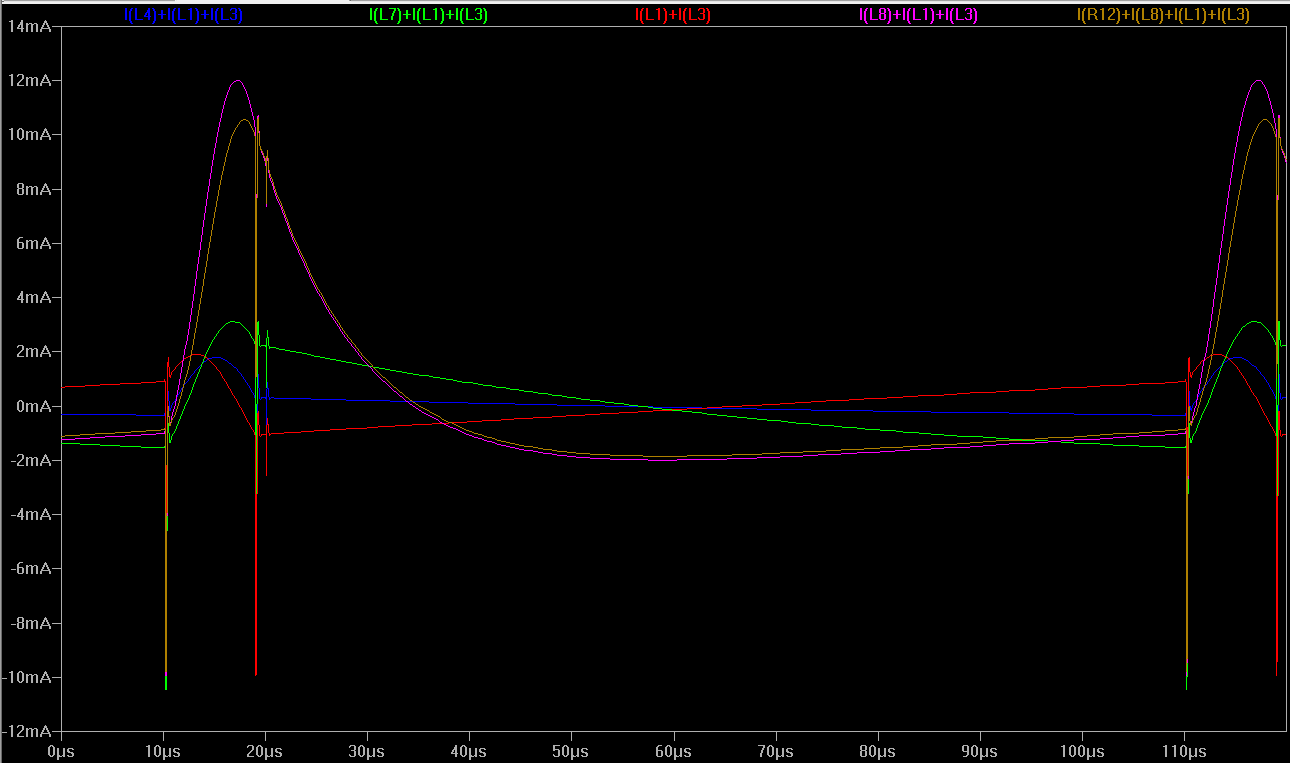Click the first green trace peak near 3mA
This screenshot has height=763, width=1290.
point(234,322)
